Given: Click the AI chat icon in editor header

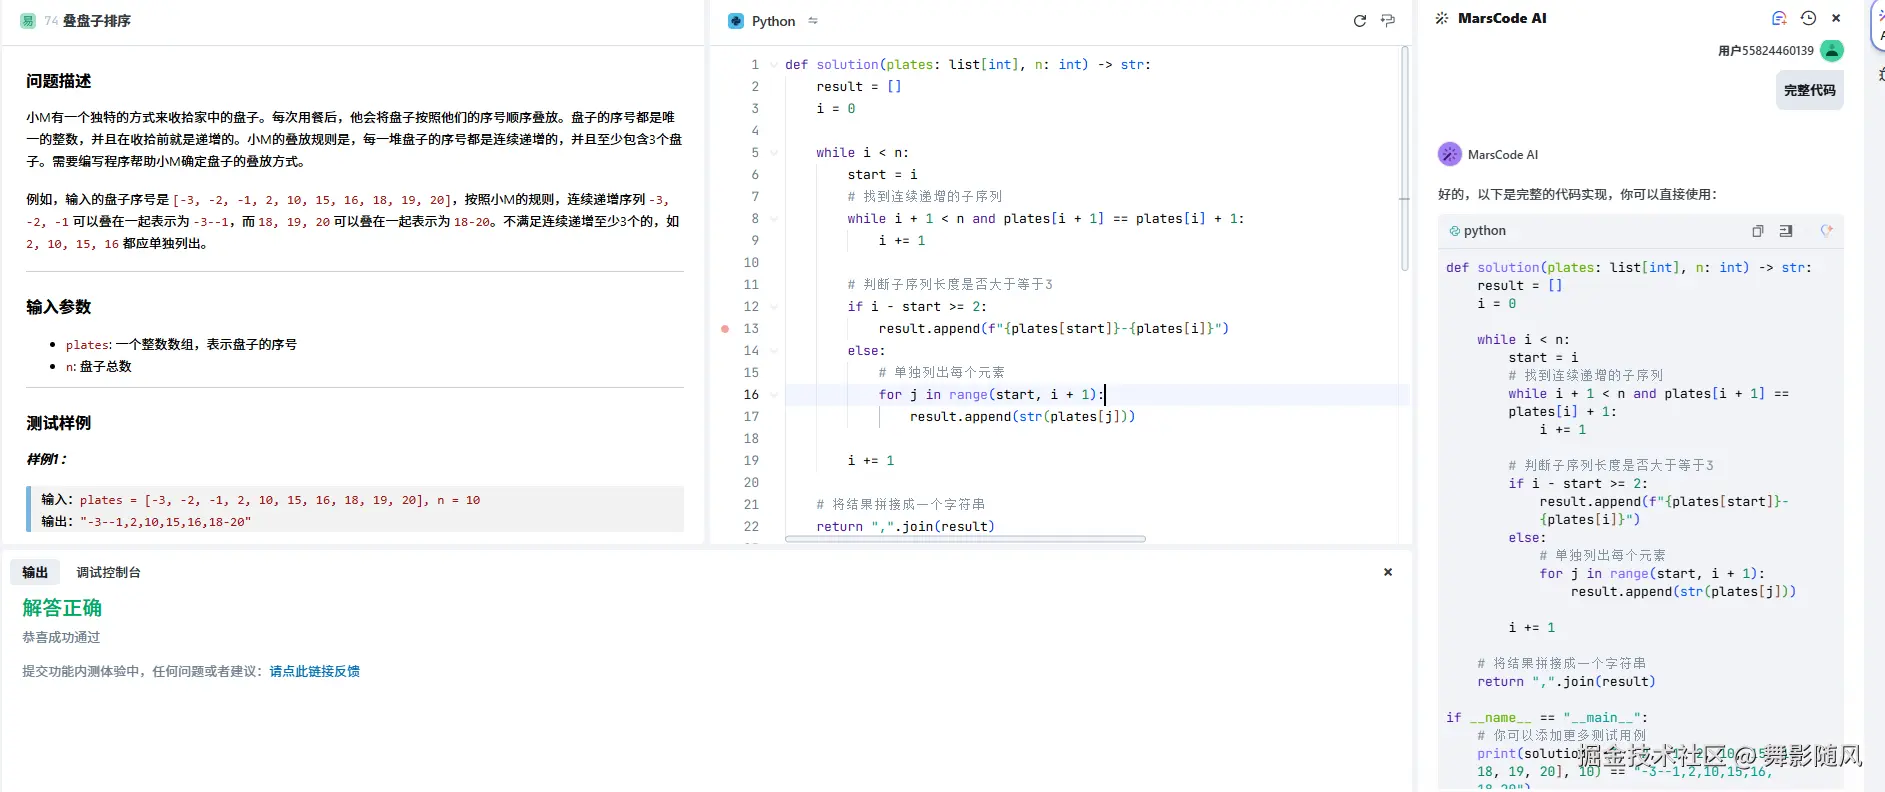Looking at the screenshot, I should click(1388, 21).
